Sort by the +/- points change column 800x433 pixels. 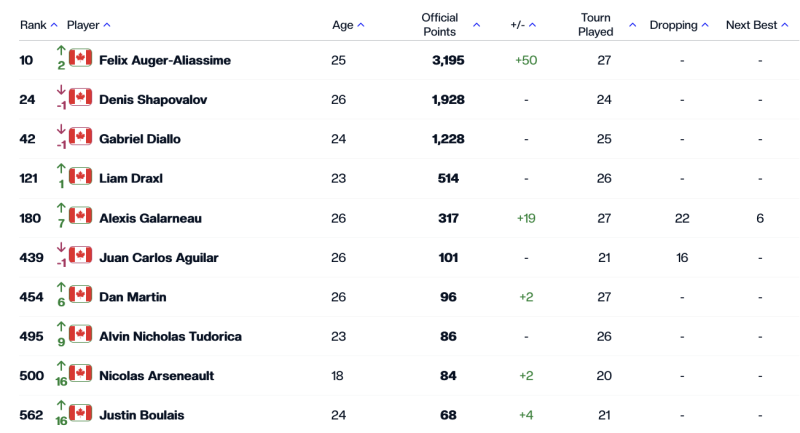(x=523, y=25)
